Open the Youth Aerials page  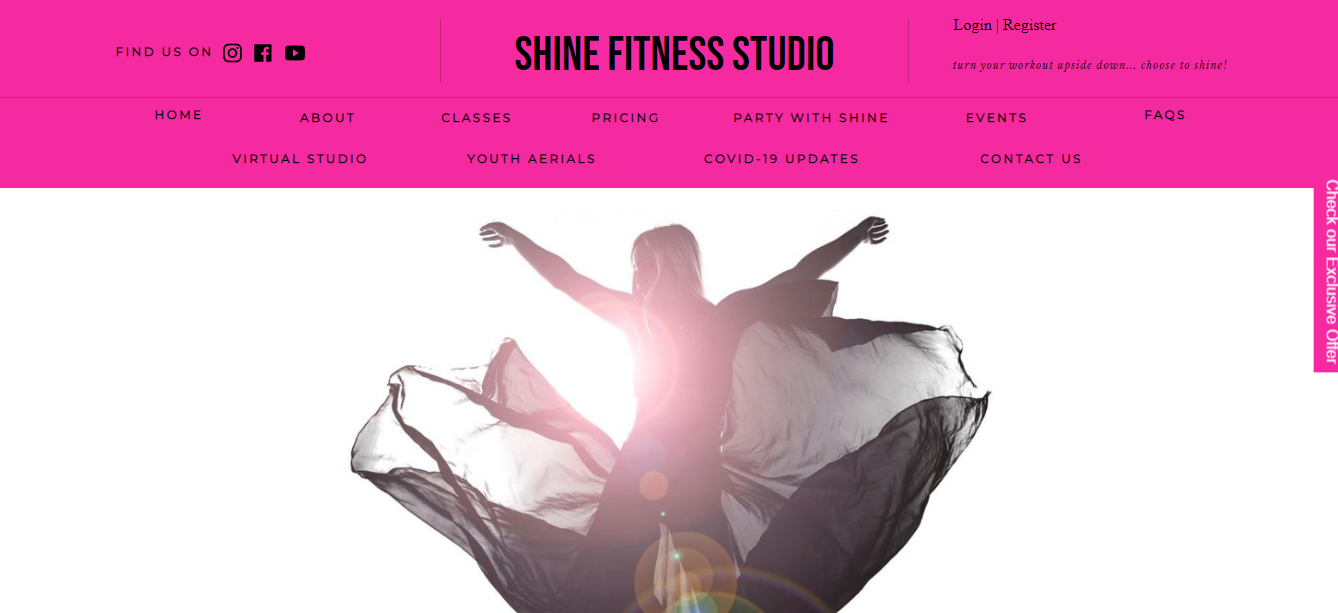coord(531,159)
